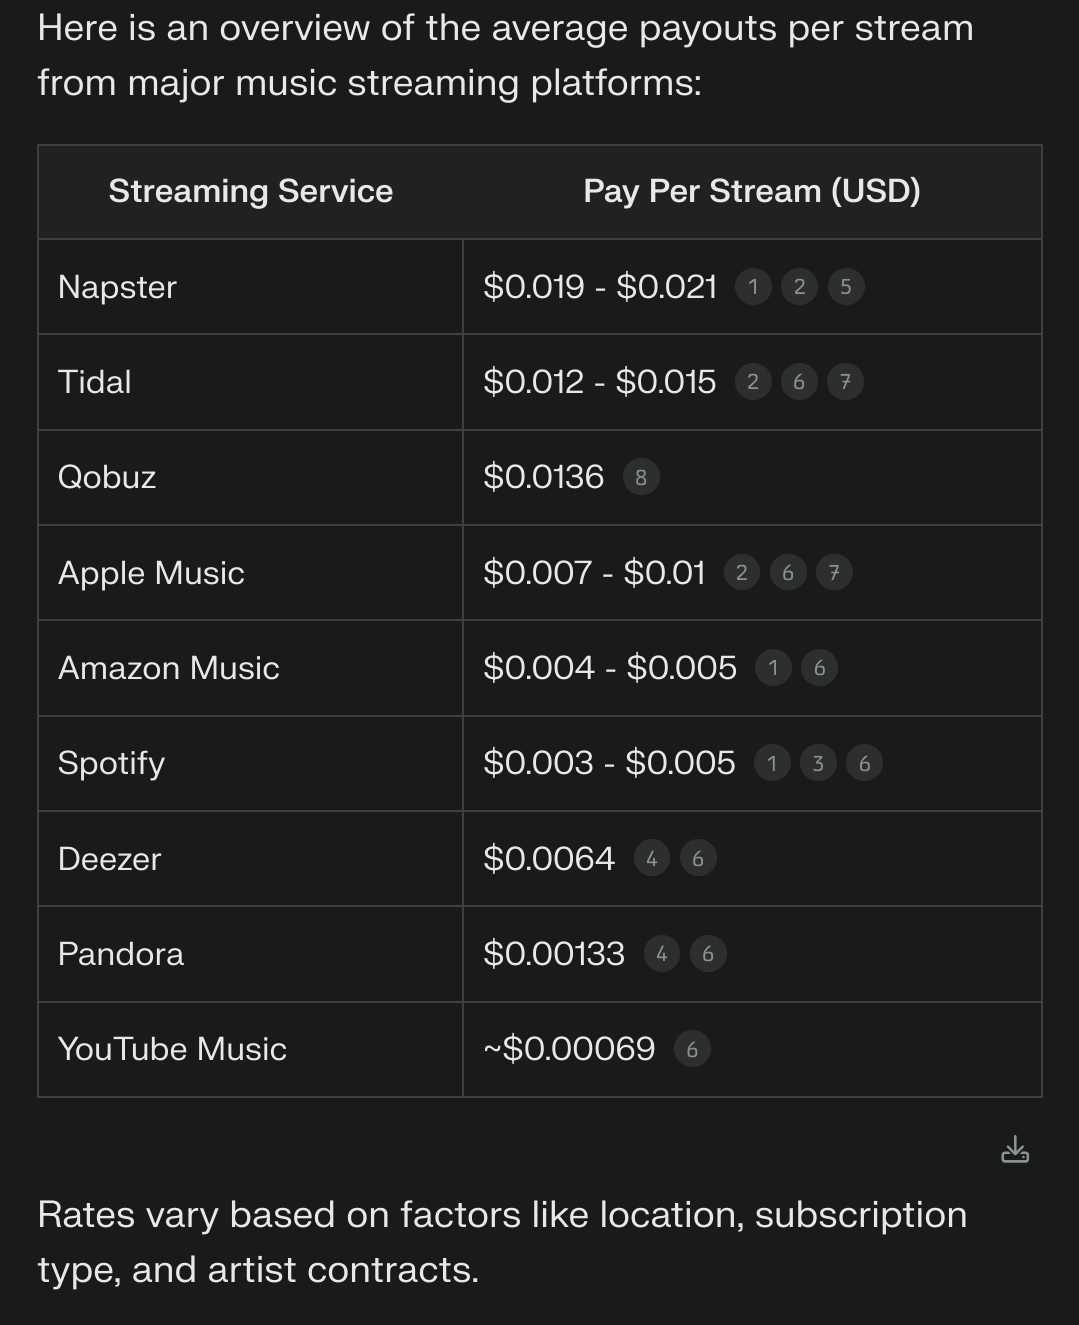Click the Streaming Service column header
The width and height of the screenshot is (1079, 1325).
251,191
